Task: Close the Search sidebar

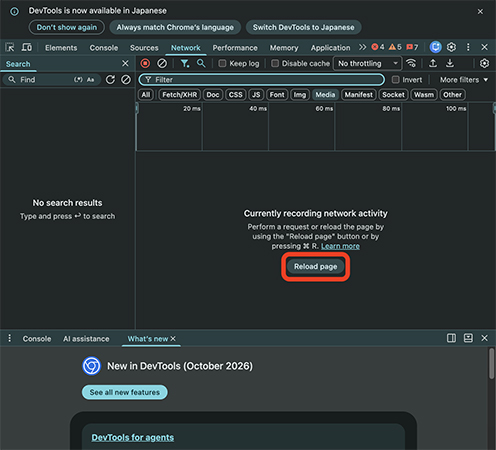Action: tap(125, 63)
